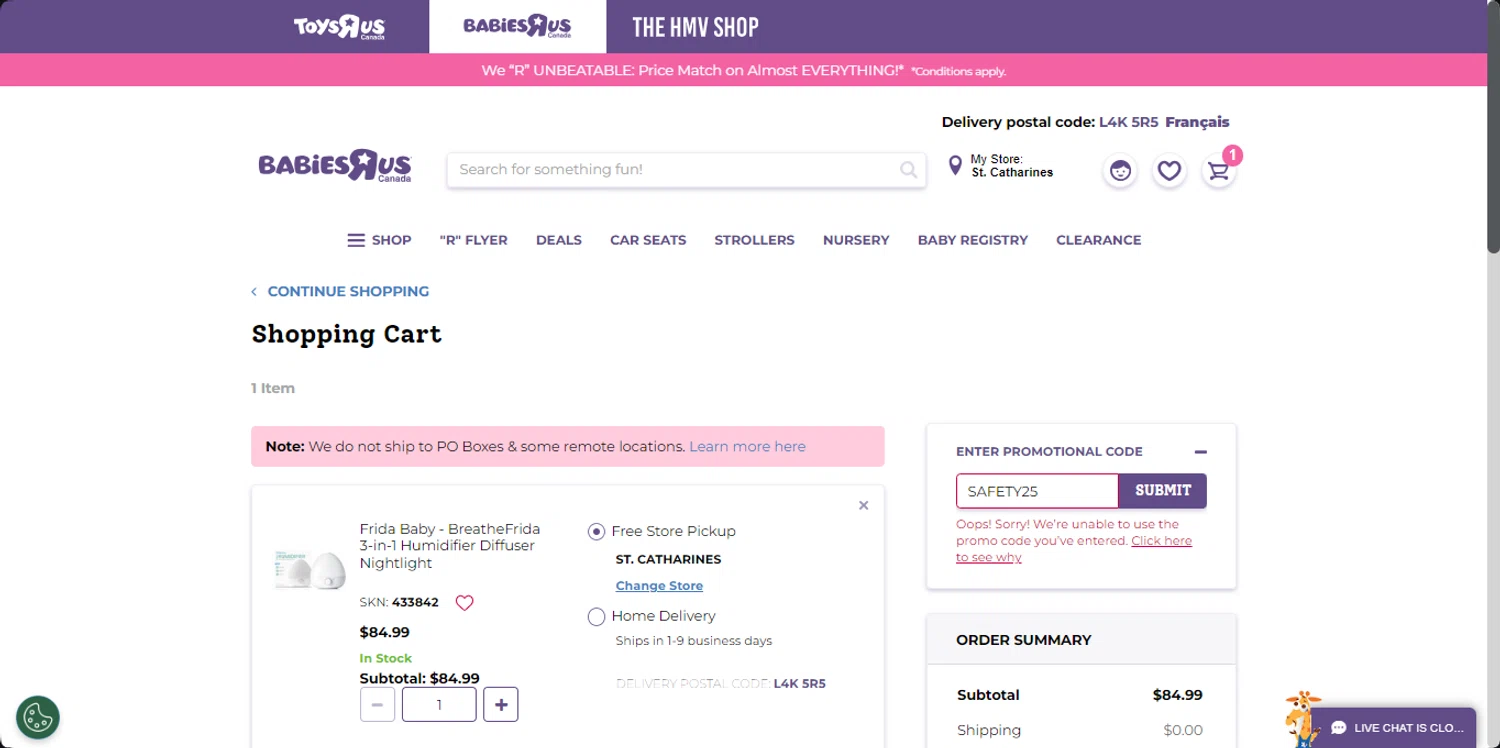Viewport: 1500px width, 748px height.
Task: Click the 1 Item count text
Action: [273, 388]
